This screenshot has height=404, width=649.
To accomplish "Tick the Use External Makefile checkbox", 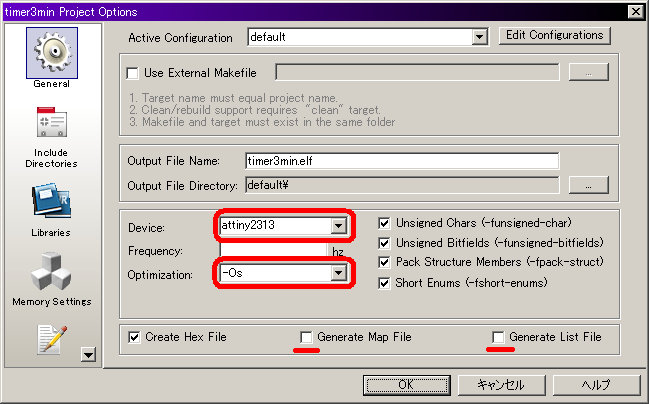I will click(x=132, y=73).
